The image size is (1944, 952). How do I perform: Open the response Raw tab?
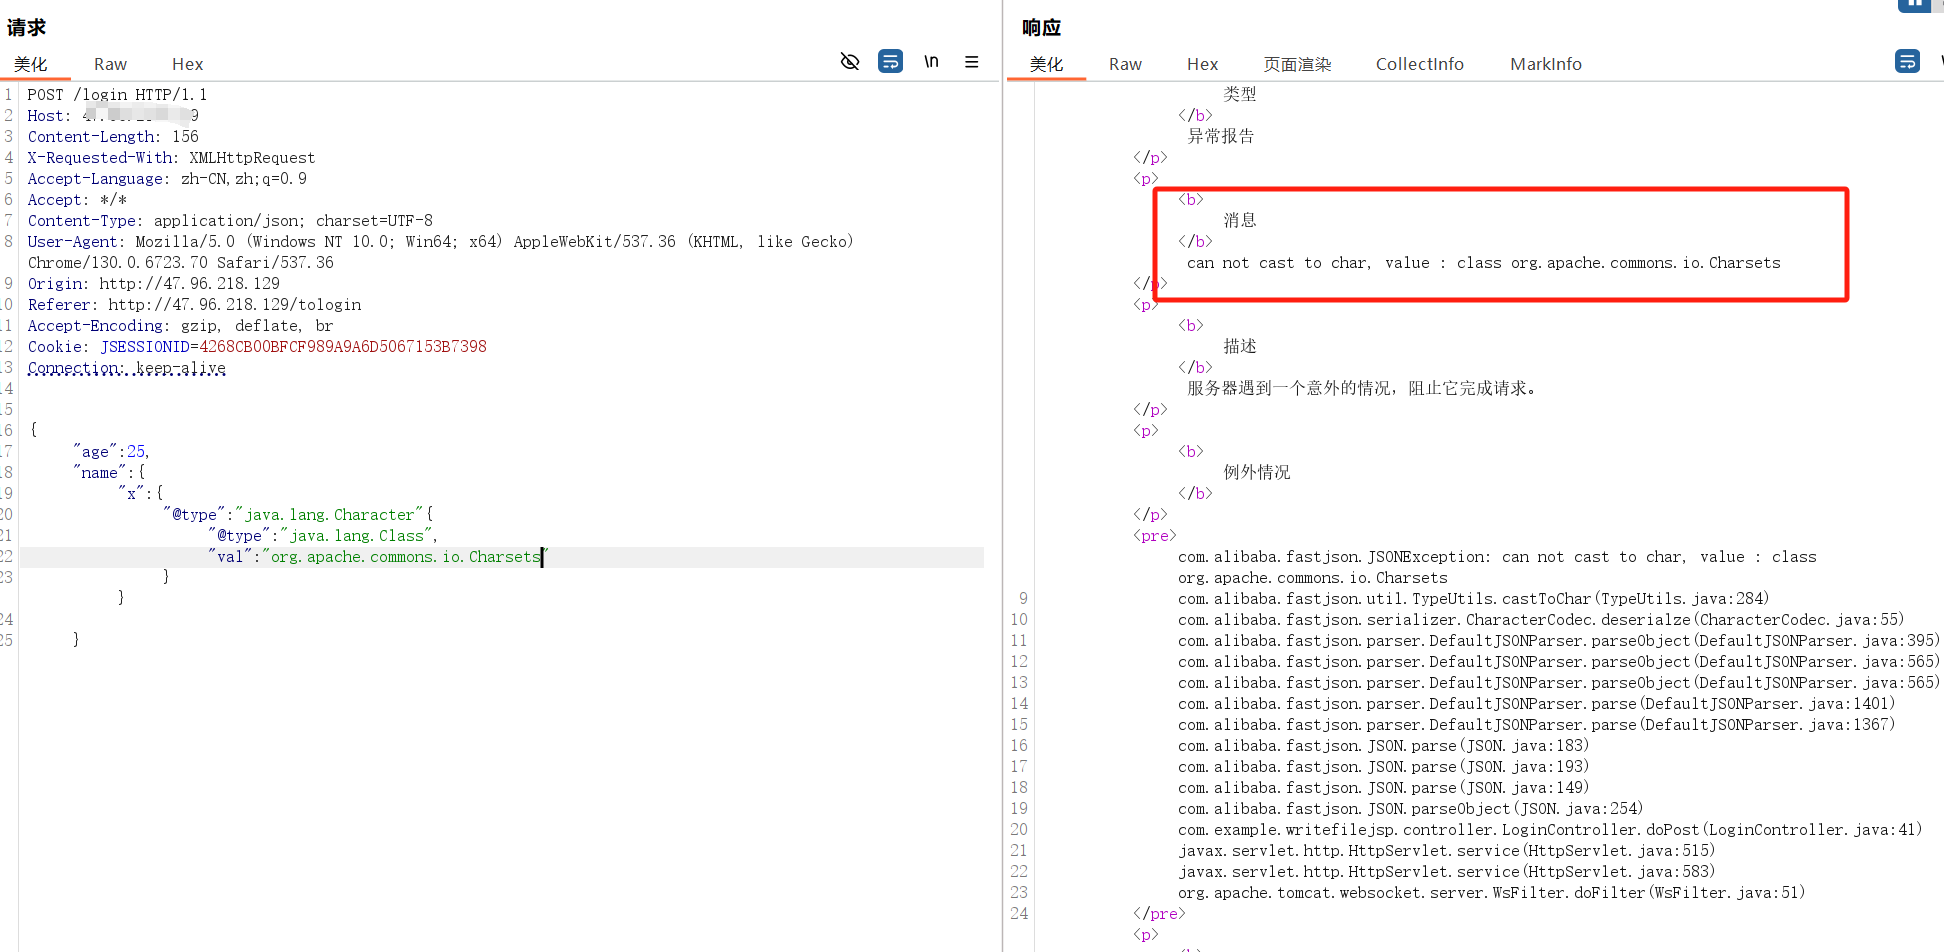[1125, 64]
